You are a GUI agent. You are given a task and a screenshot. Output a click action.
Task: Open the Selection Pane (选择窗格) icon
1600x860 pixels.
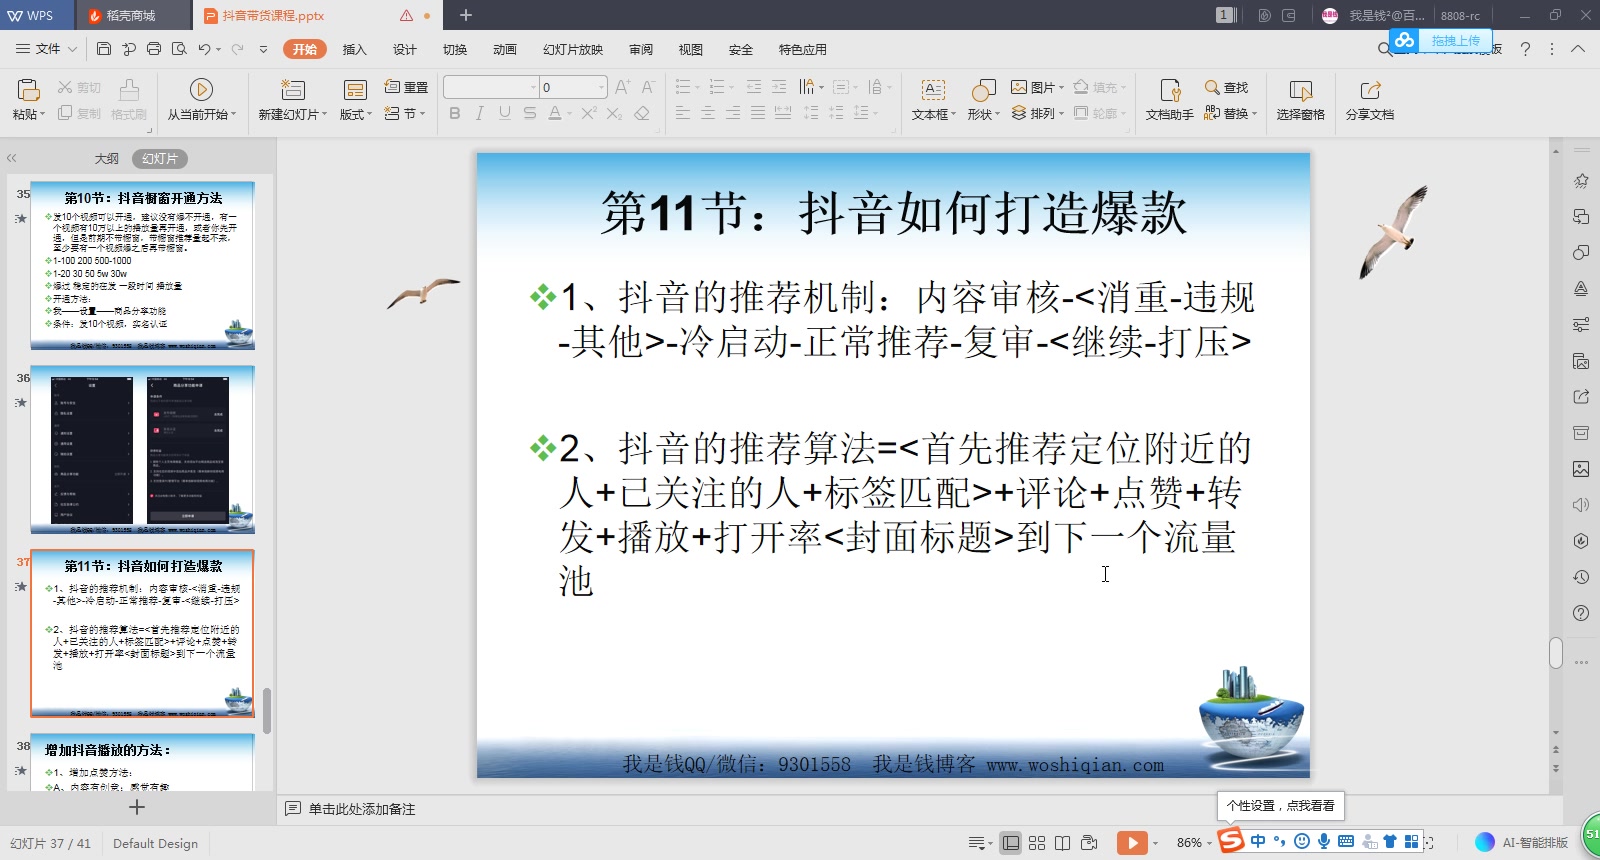[1300, 90]
